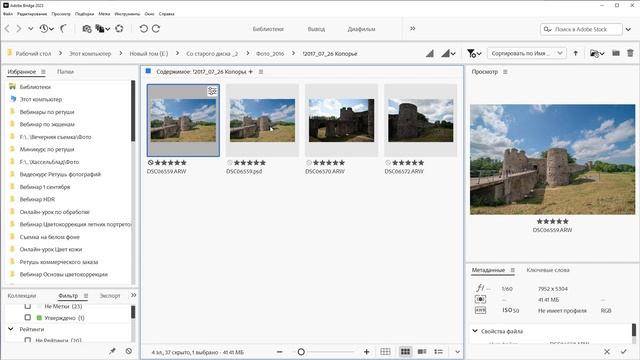
Task: Click the pin filter icon
Action: (112, 351)
